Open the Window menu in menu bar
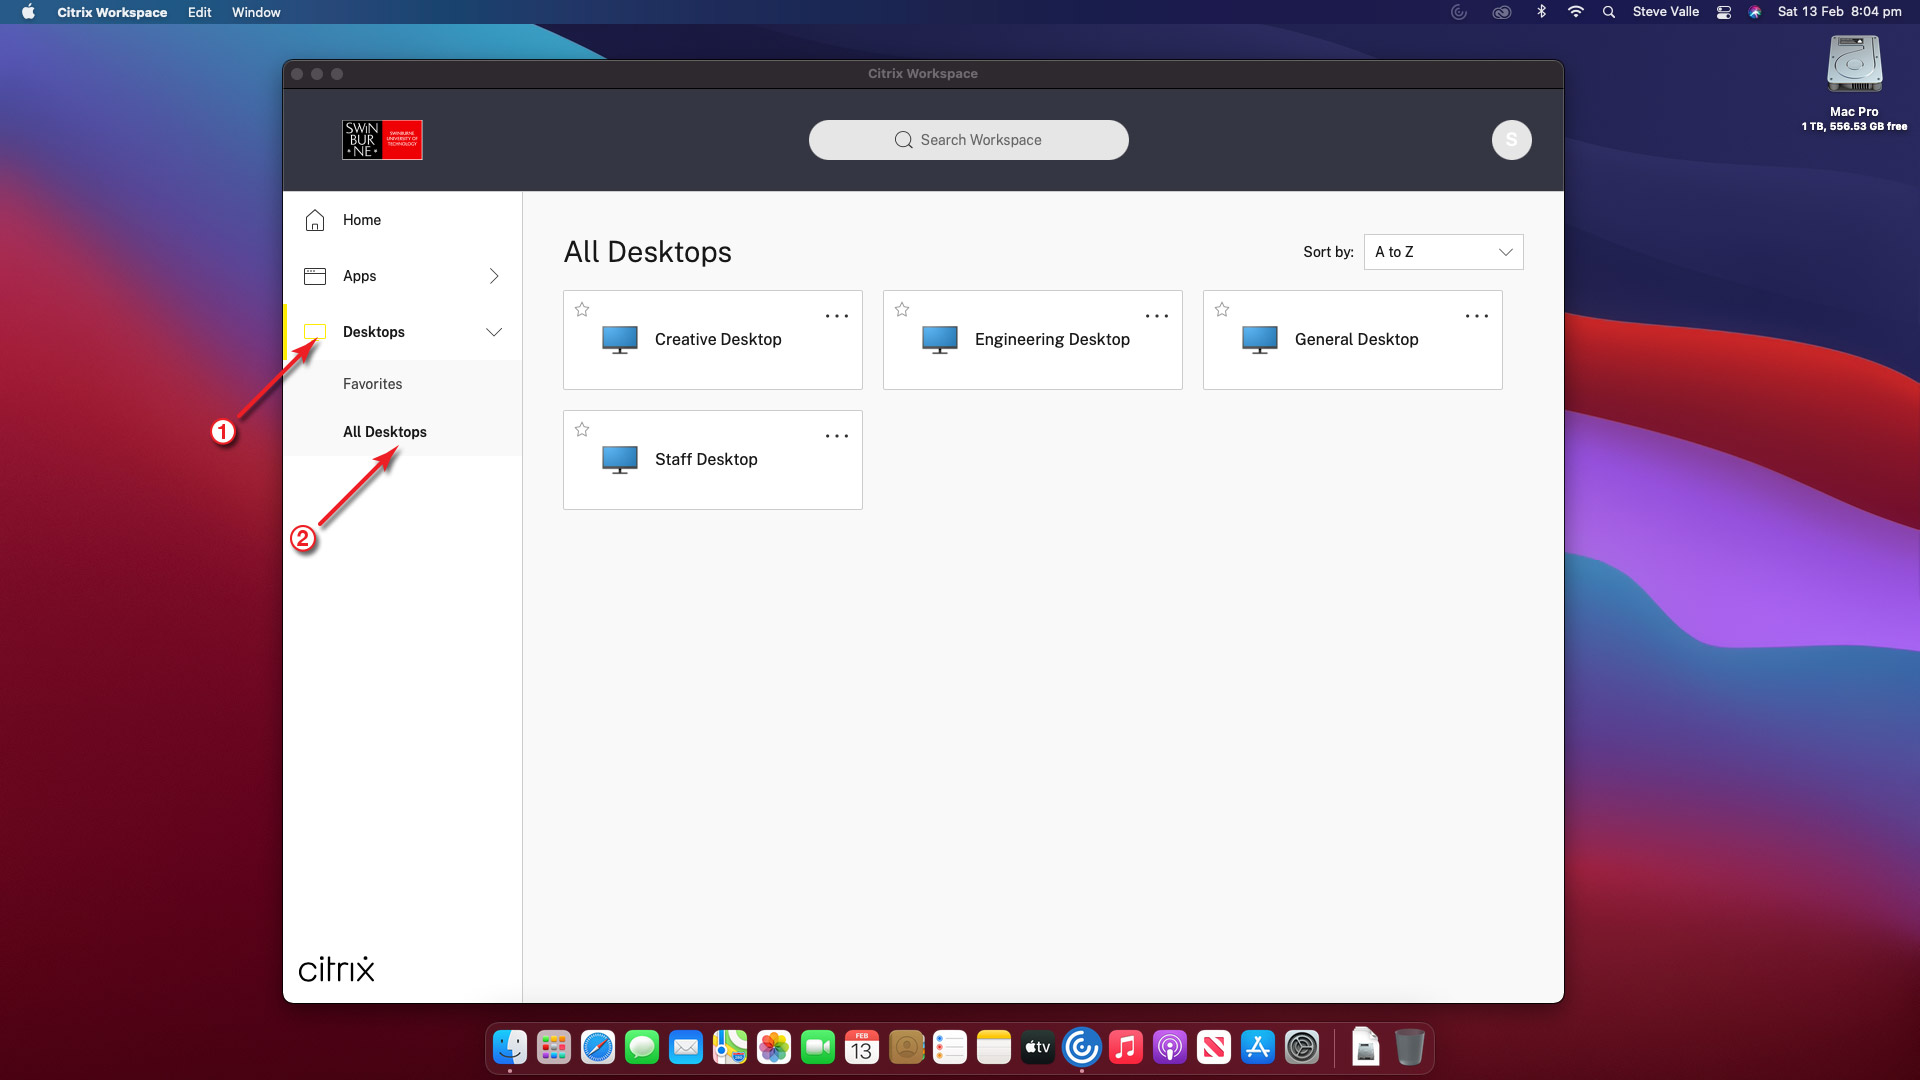Image resolution: width=1920 pixels, height=1080 pixels. click(256, 12)
